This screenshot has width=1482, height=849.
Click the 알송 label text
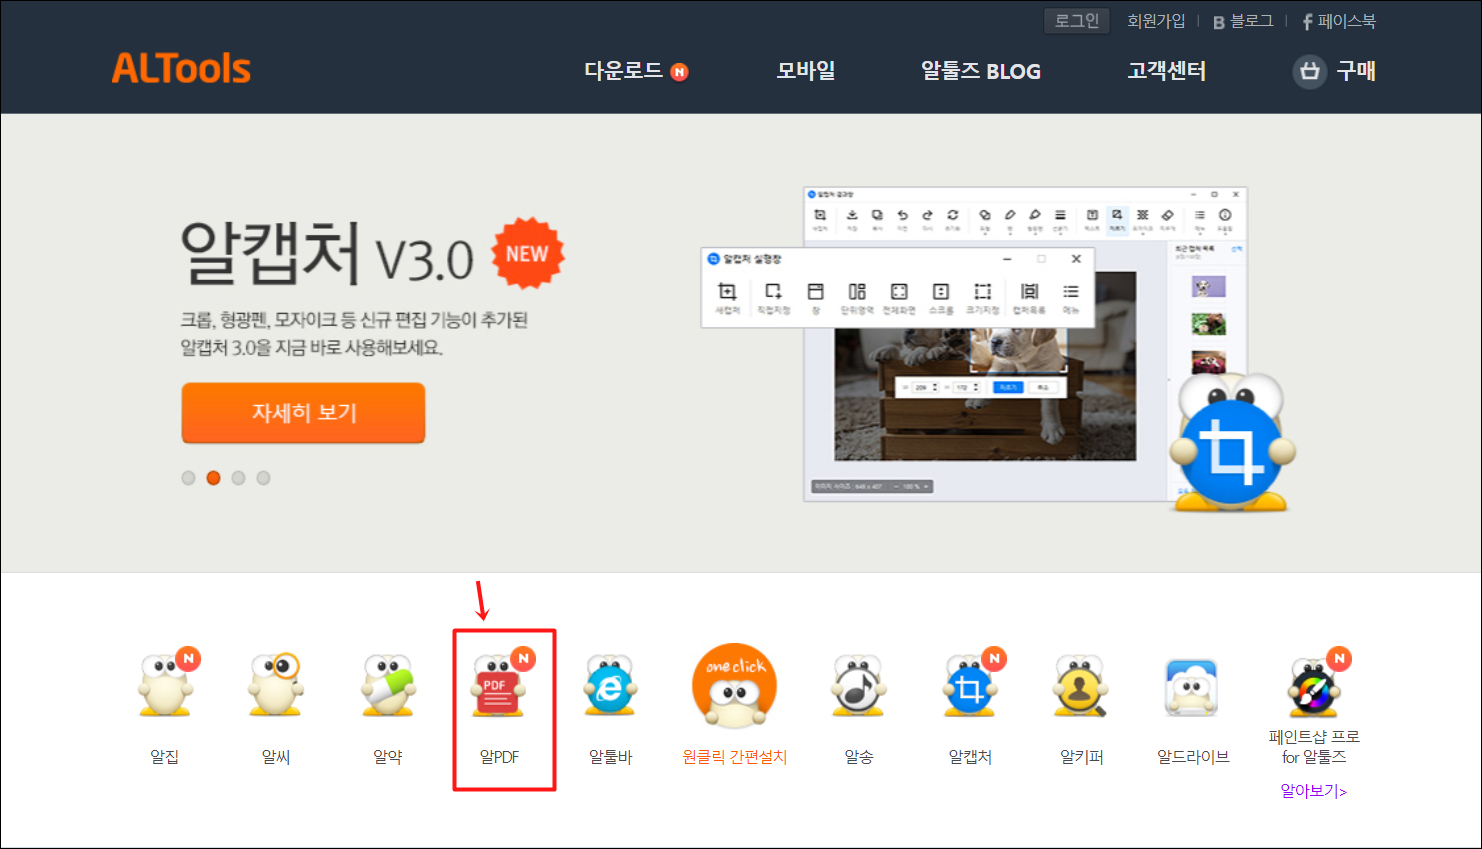[859, 757]
